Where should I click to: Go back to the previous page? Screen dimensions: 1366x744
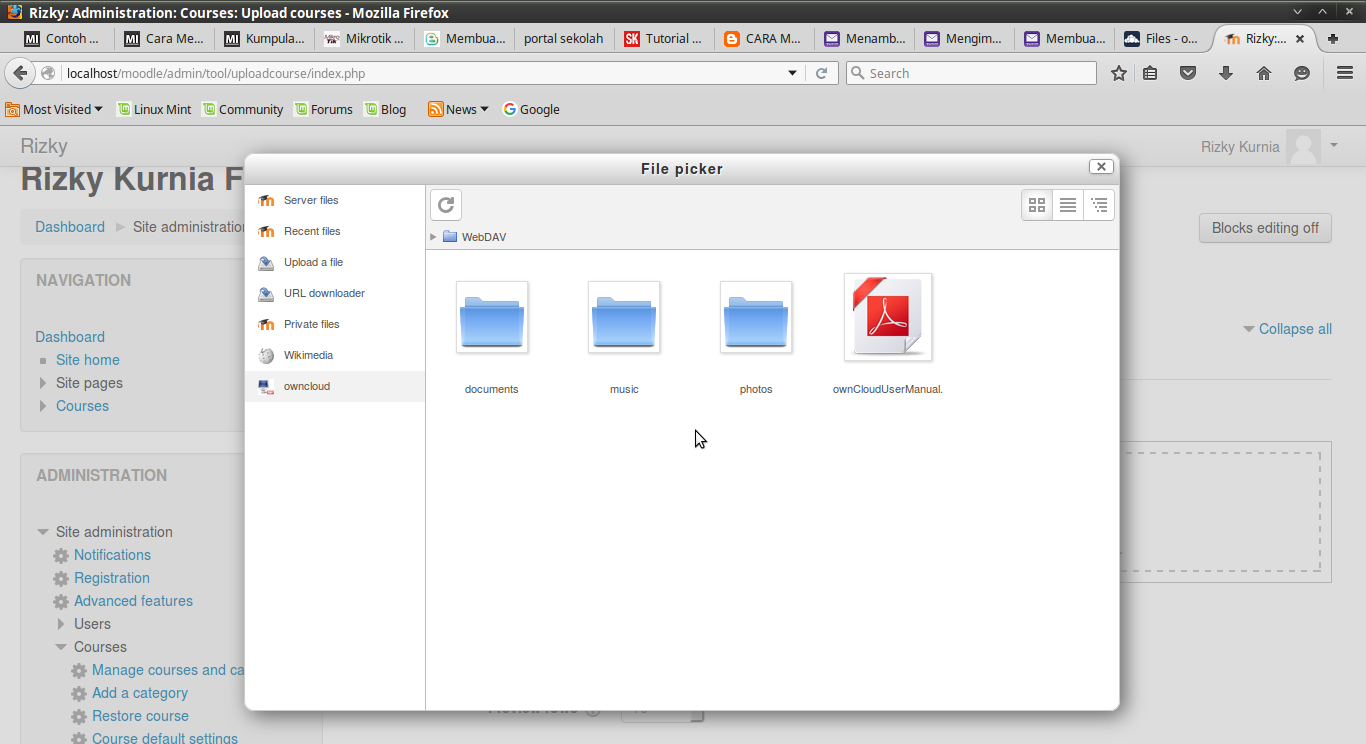pos(20,73)
